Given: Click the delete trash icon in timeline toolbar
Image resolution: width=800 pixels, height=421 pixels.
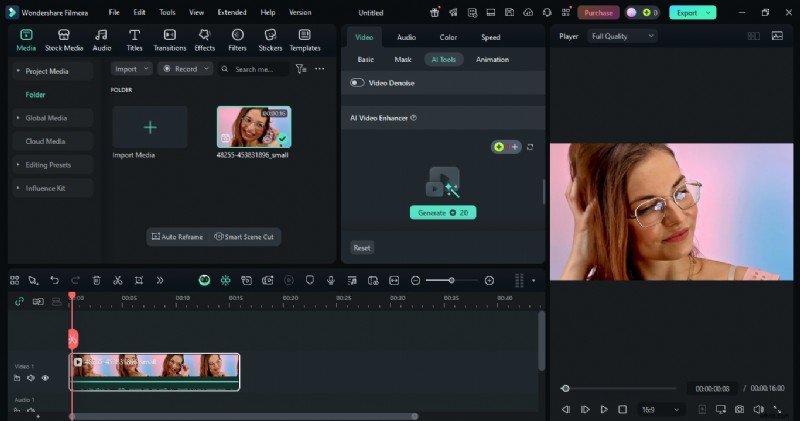Looking at the screenshot, I should pos(96,281).
